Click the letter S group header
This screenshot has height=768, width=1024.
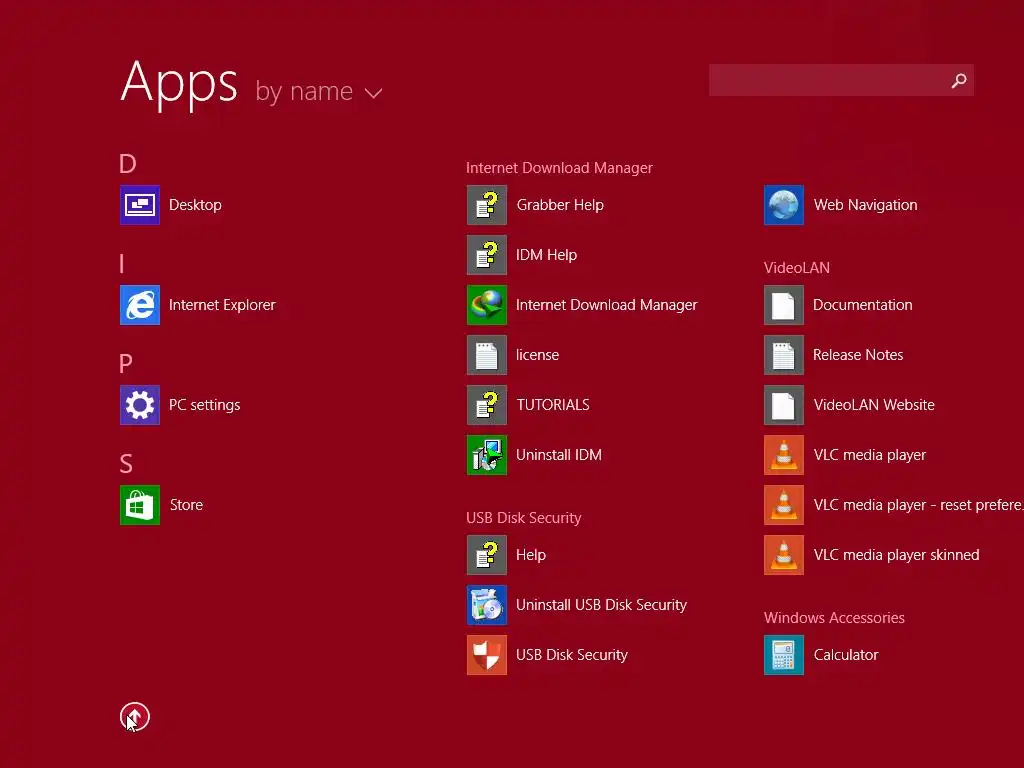126,464
